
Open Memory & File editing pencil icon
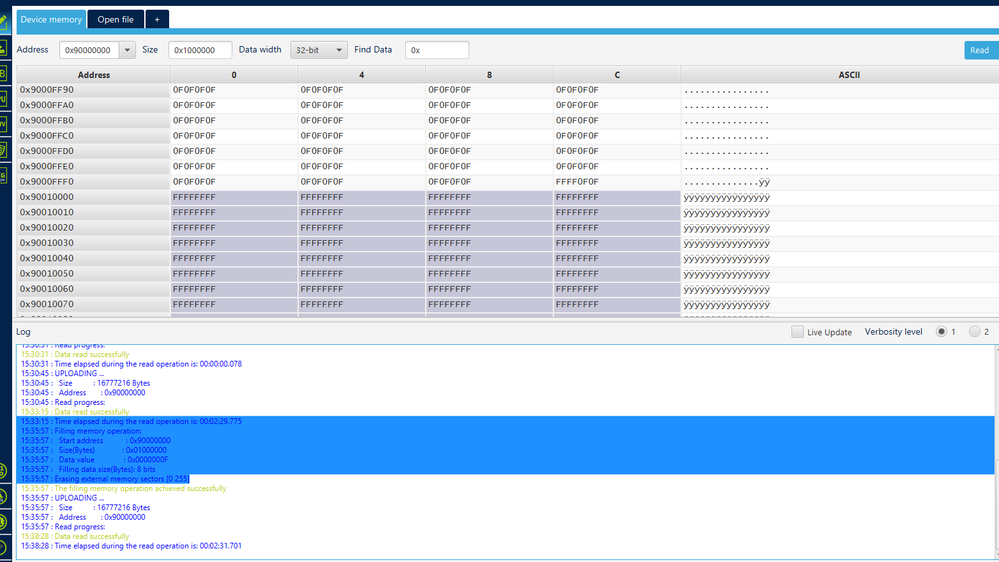pyautogui.click(x=3, y=24)
